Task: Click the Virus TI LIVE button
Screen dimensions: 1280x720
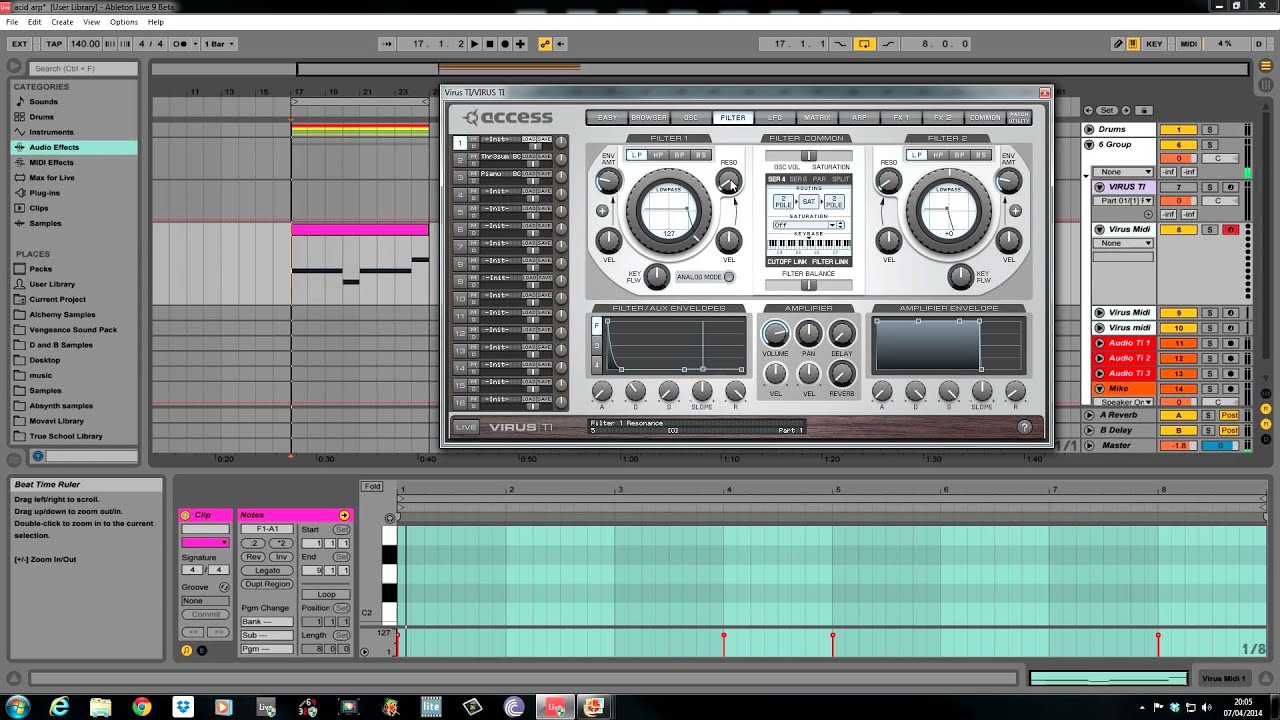Action: click(466, 427)
